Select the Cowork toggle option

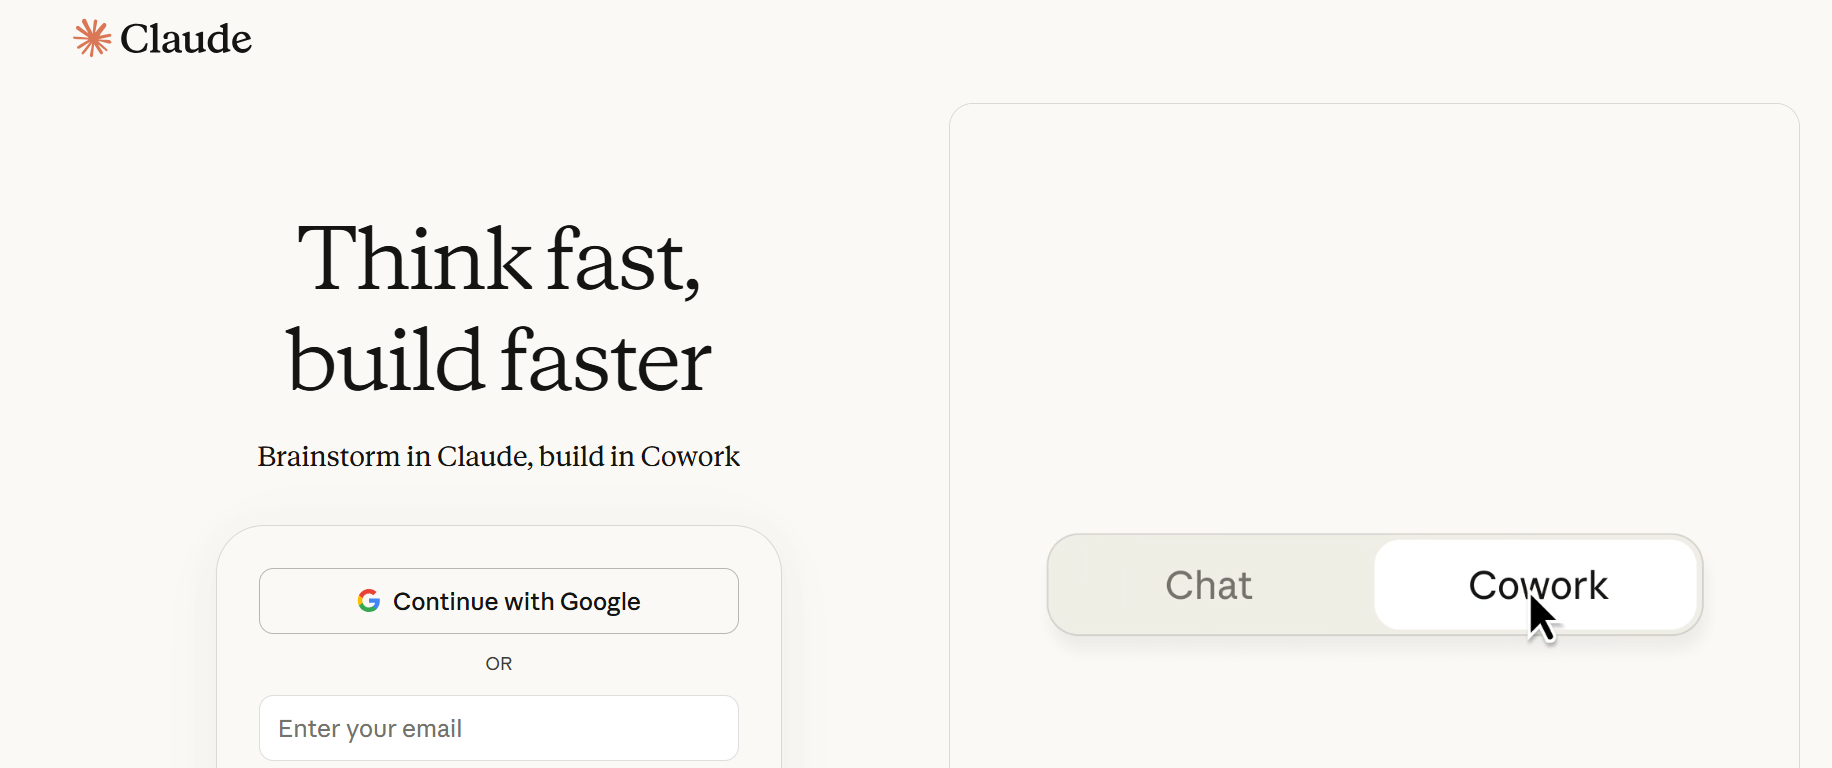pyautogui.click(x=1537, y=585)
